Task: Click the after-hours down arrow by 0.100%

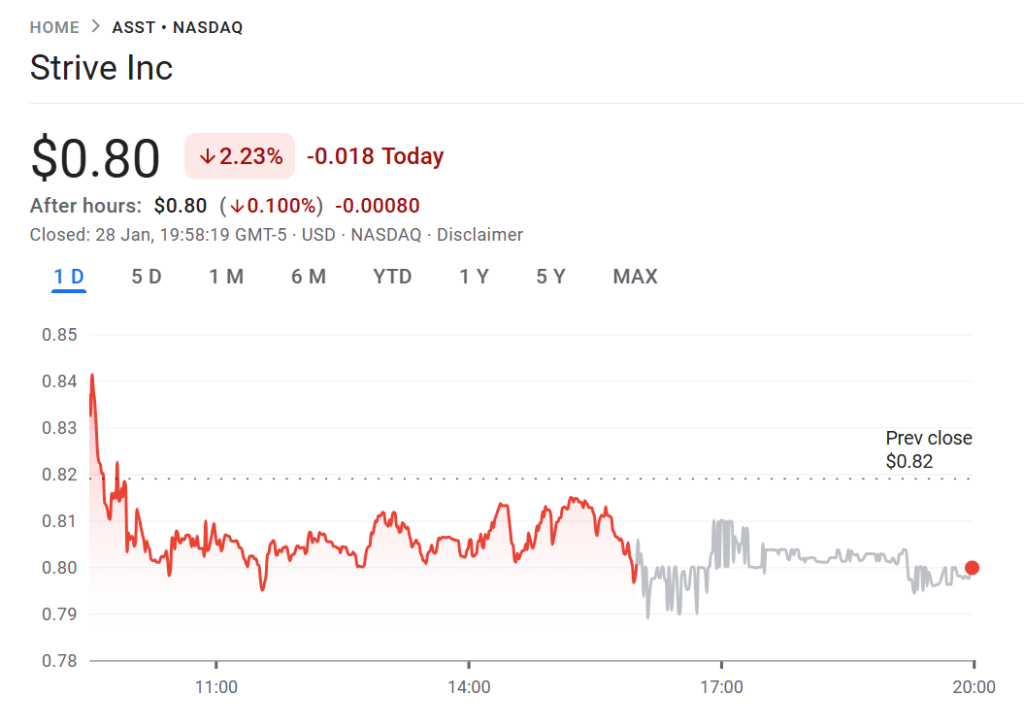Action: click(x=238, y=207)
